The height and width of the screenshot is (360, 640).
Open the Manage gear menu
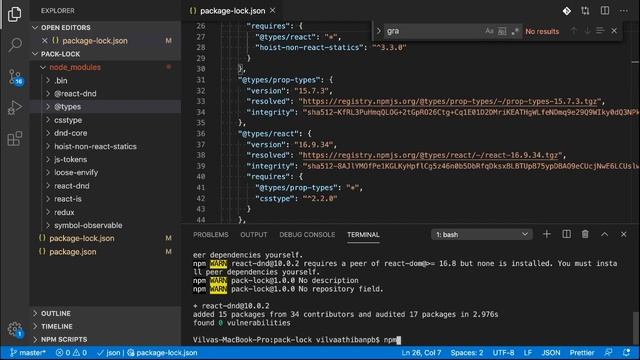pos(15,329)
